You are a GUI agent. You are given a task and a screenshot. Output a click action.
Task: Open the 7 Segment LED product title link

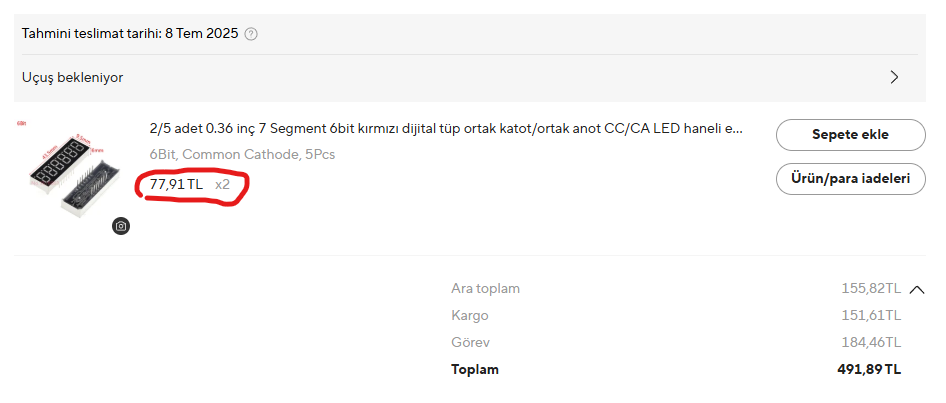[x=446, y=129]
